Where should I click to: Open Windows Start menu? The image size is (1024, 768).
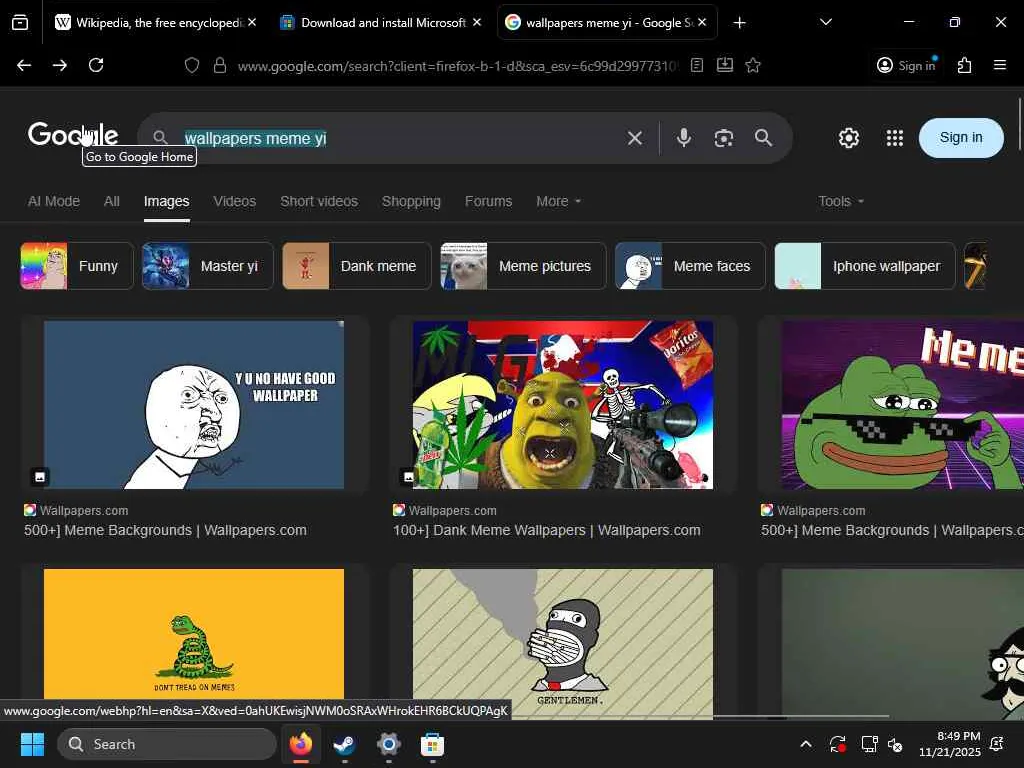pyautogui.click(x=32, y=744)
